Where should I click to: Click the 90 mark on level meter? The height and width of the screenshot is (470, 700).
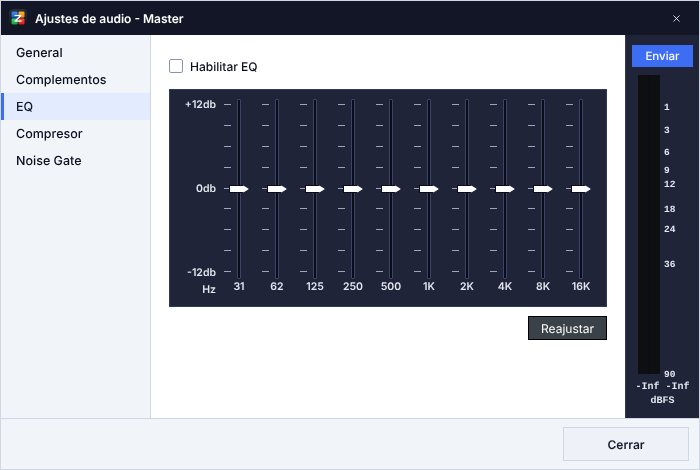point(669,374)
